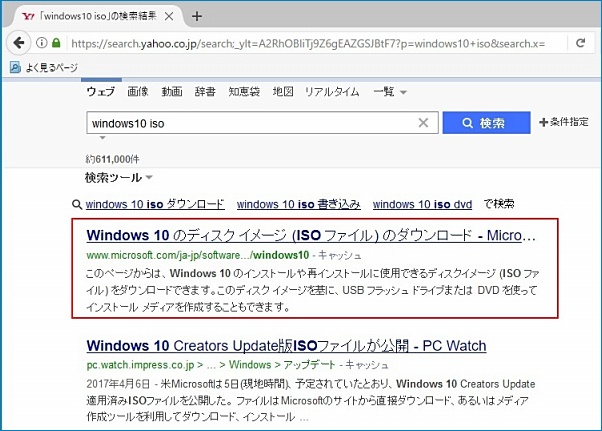Click related search windows 10 iso ダウンロード
The width and height of the screenshot is (602, 431).
[155, 204]
